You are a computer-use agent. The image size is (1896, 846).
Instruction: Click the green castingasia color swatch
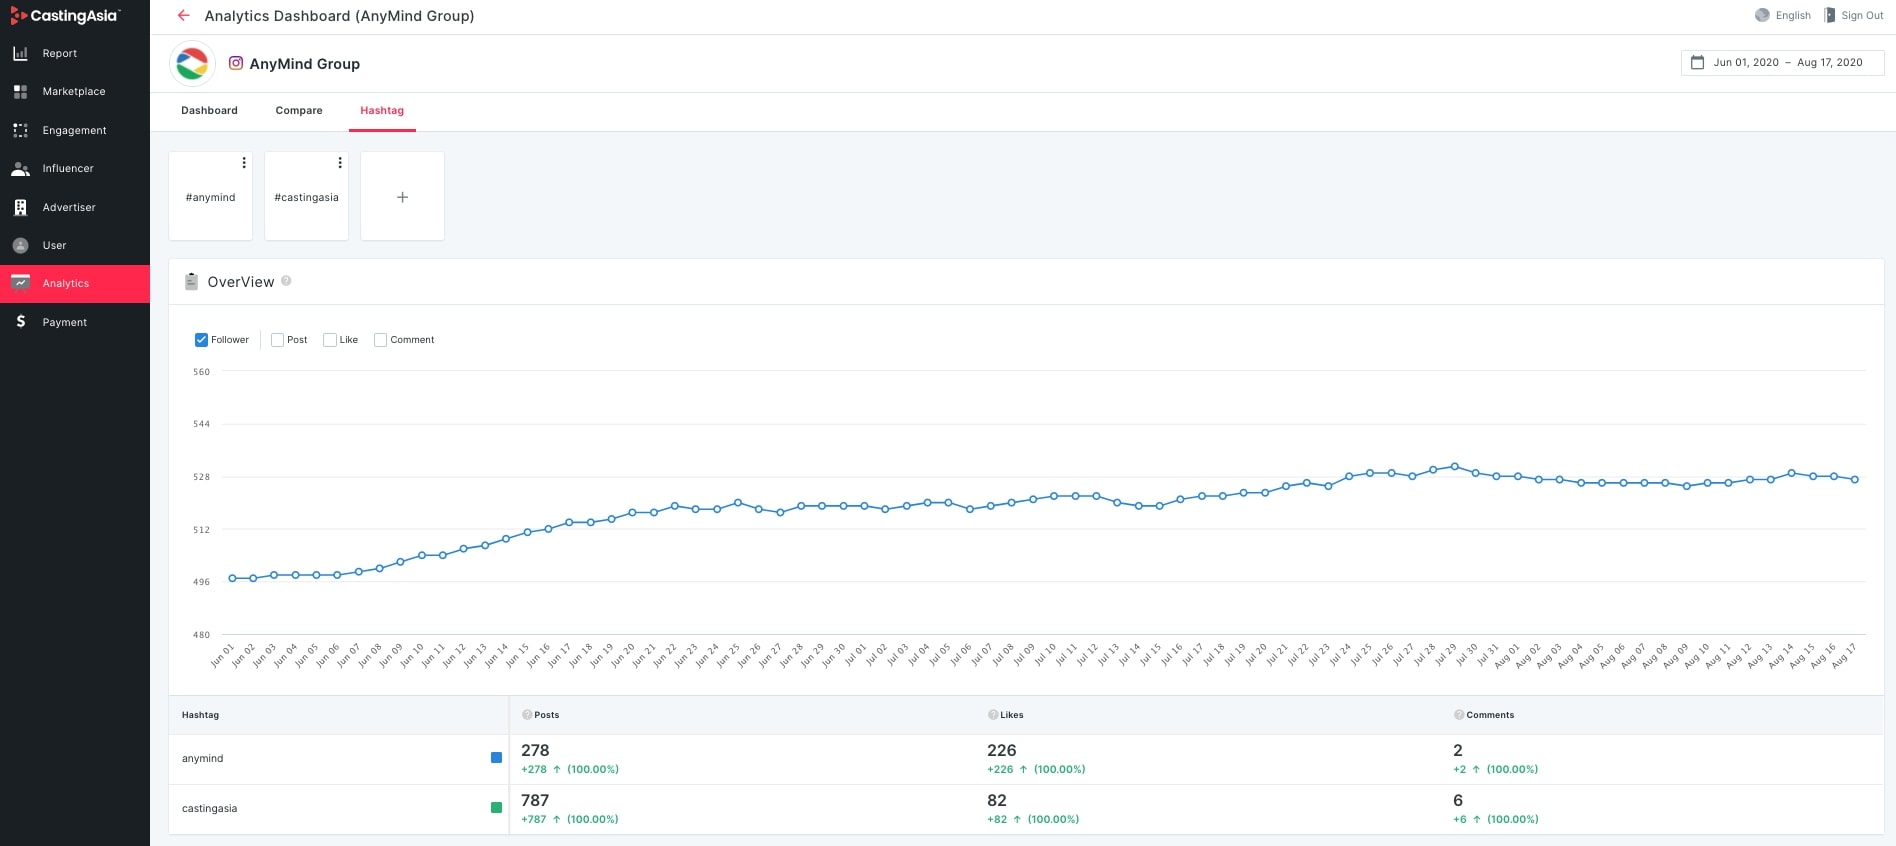496,808
